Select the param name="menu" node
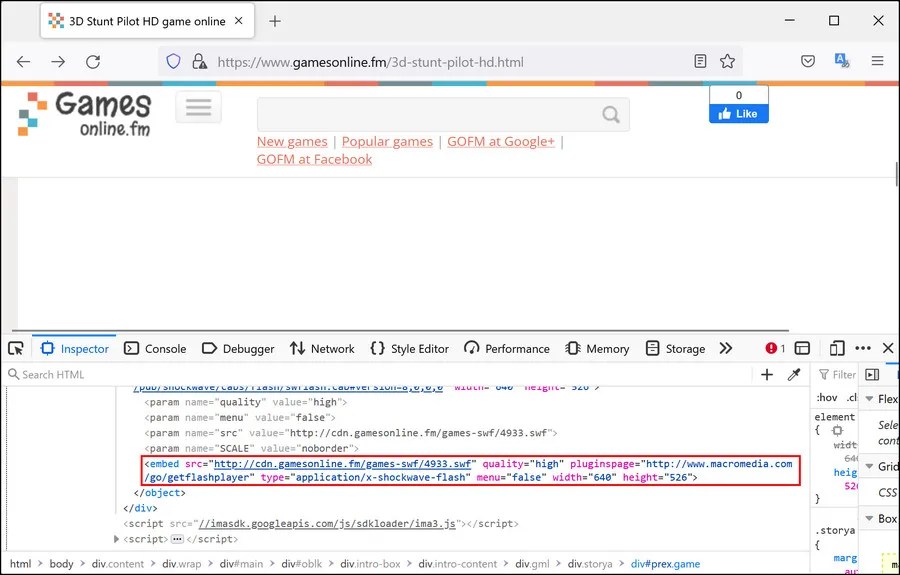 (x=240, y=418)
